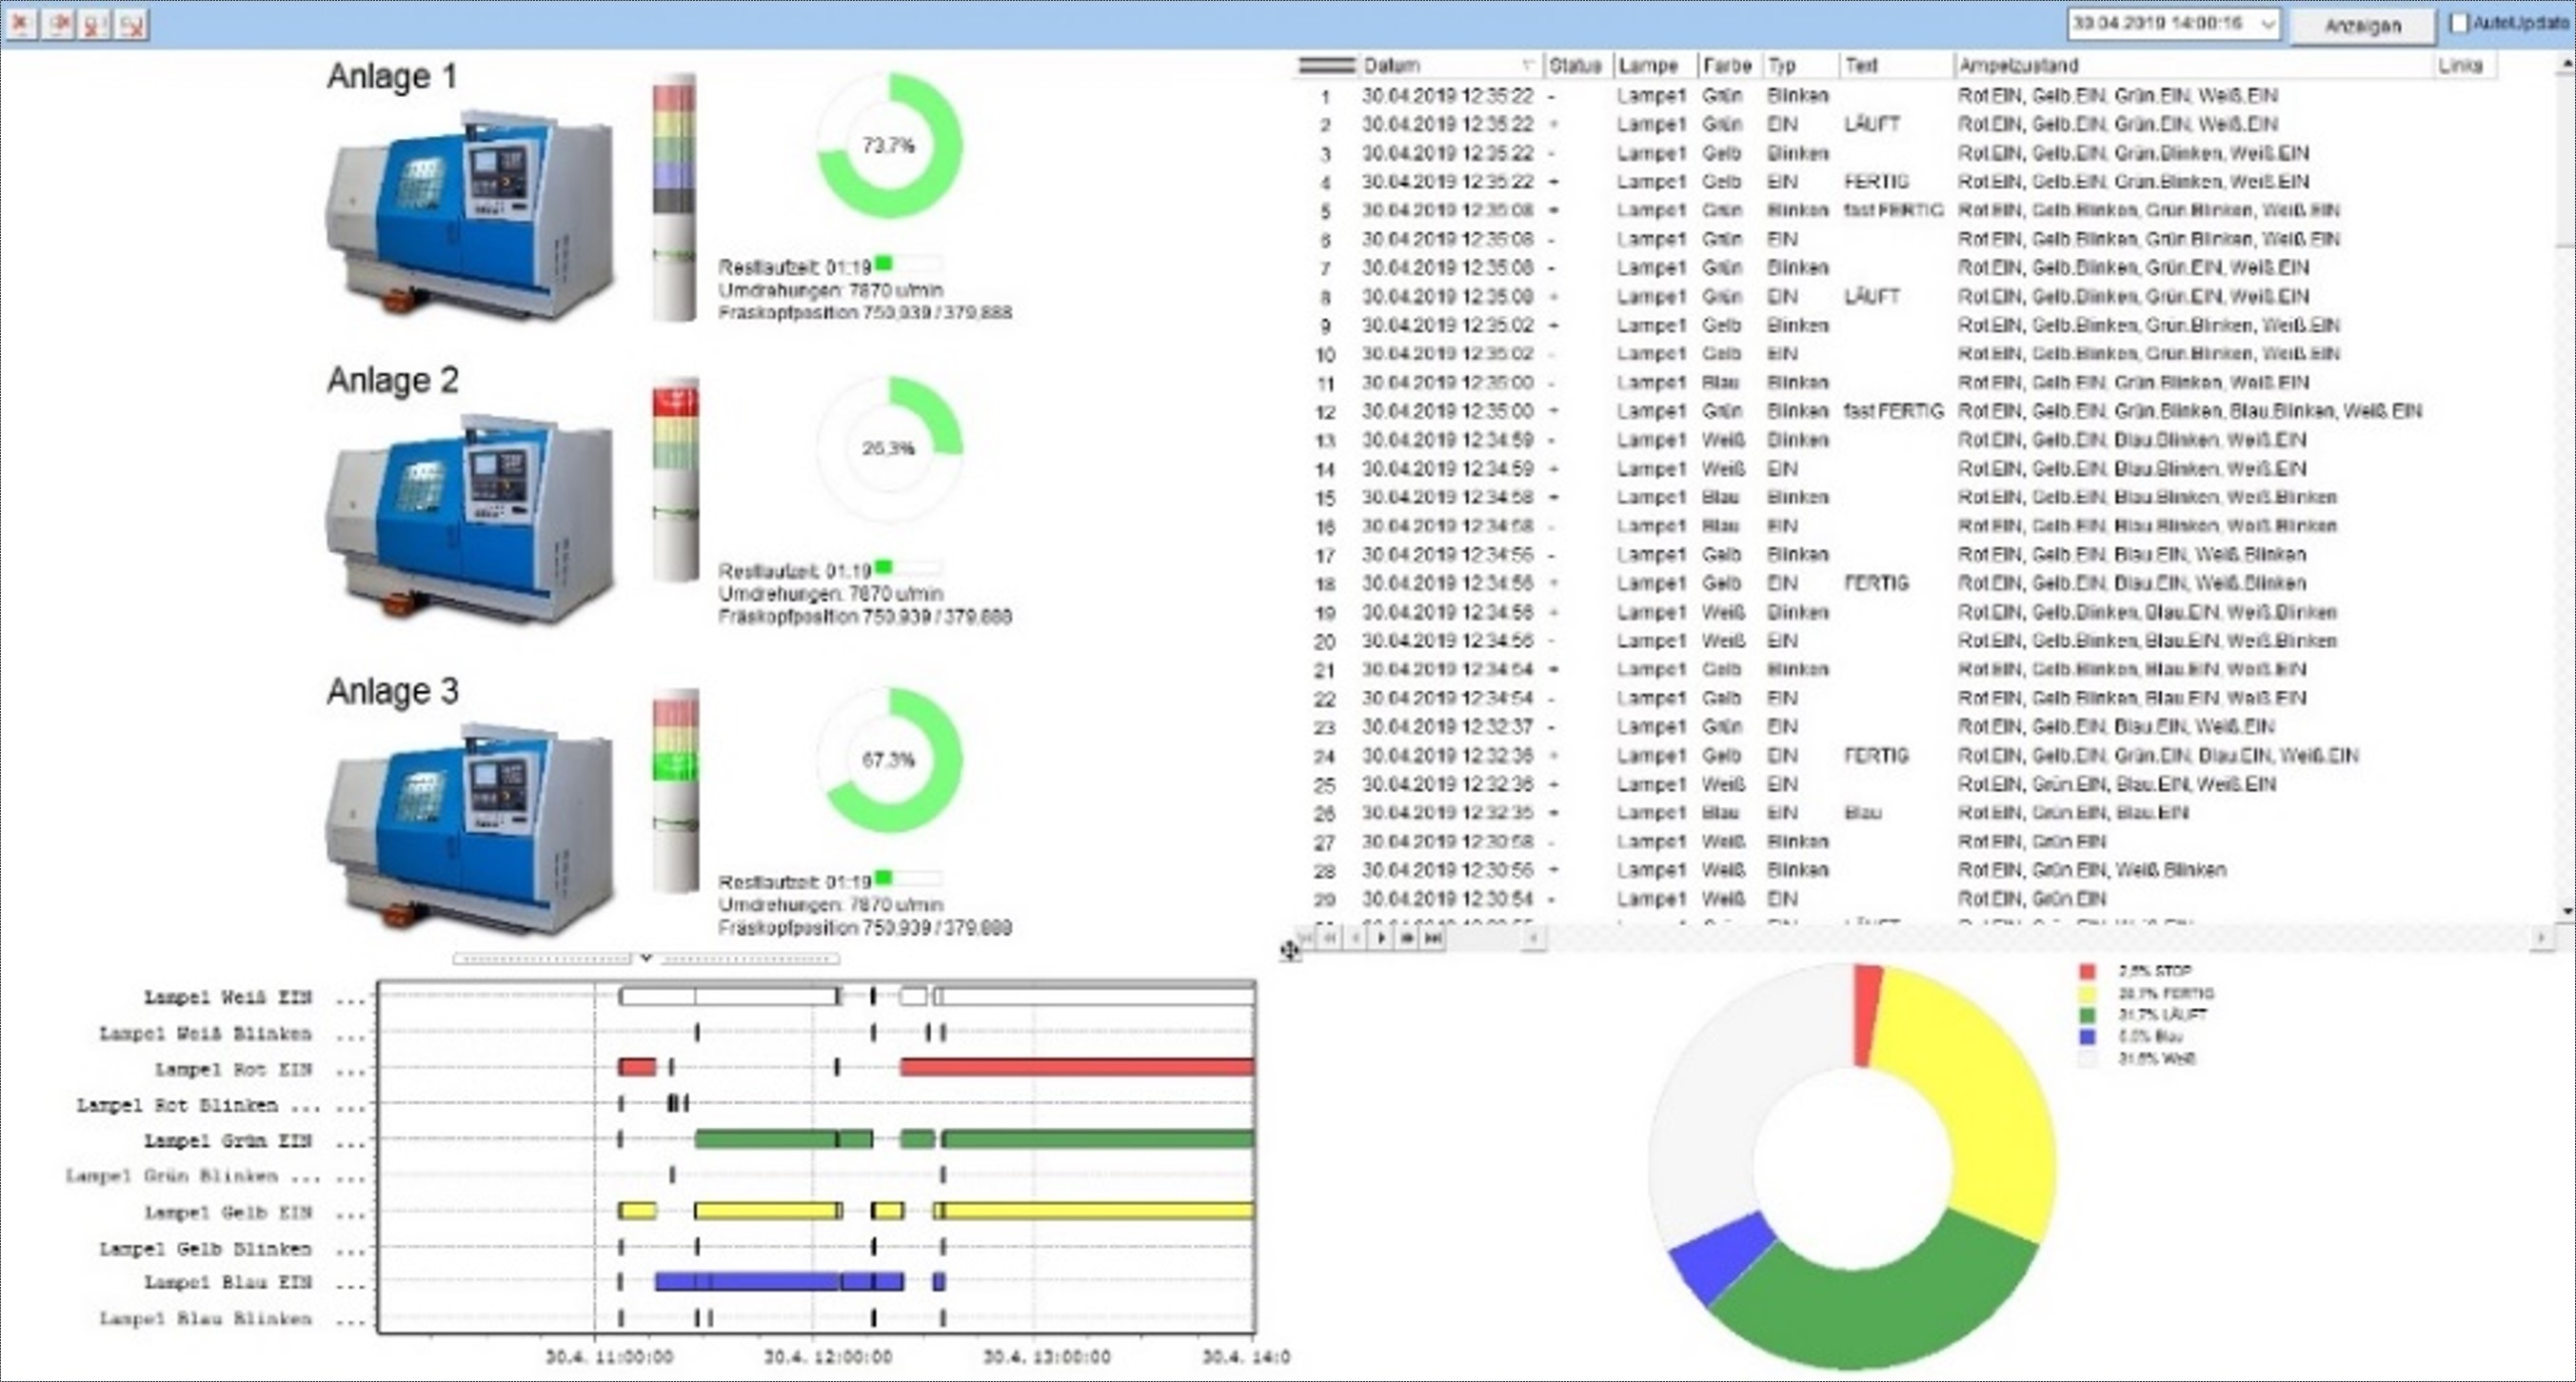Select the second delete icon in the top toolbar
Screen dimensions: 2576x1382
tap(58, 25)
